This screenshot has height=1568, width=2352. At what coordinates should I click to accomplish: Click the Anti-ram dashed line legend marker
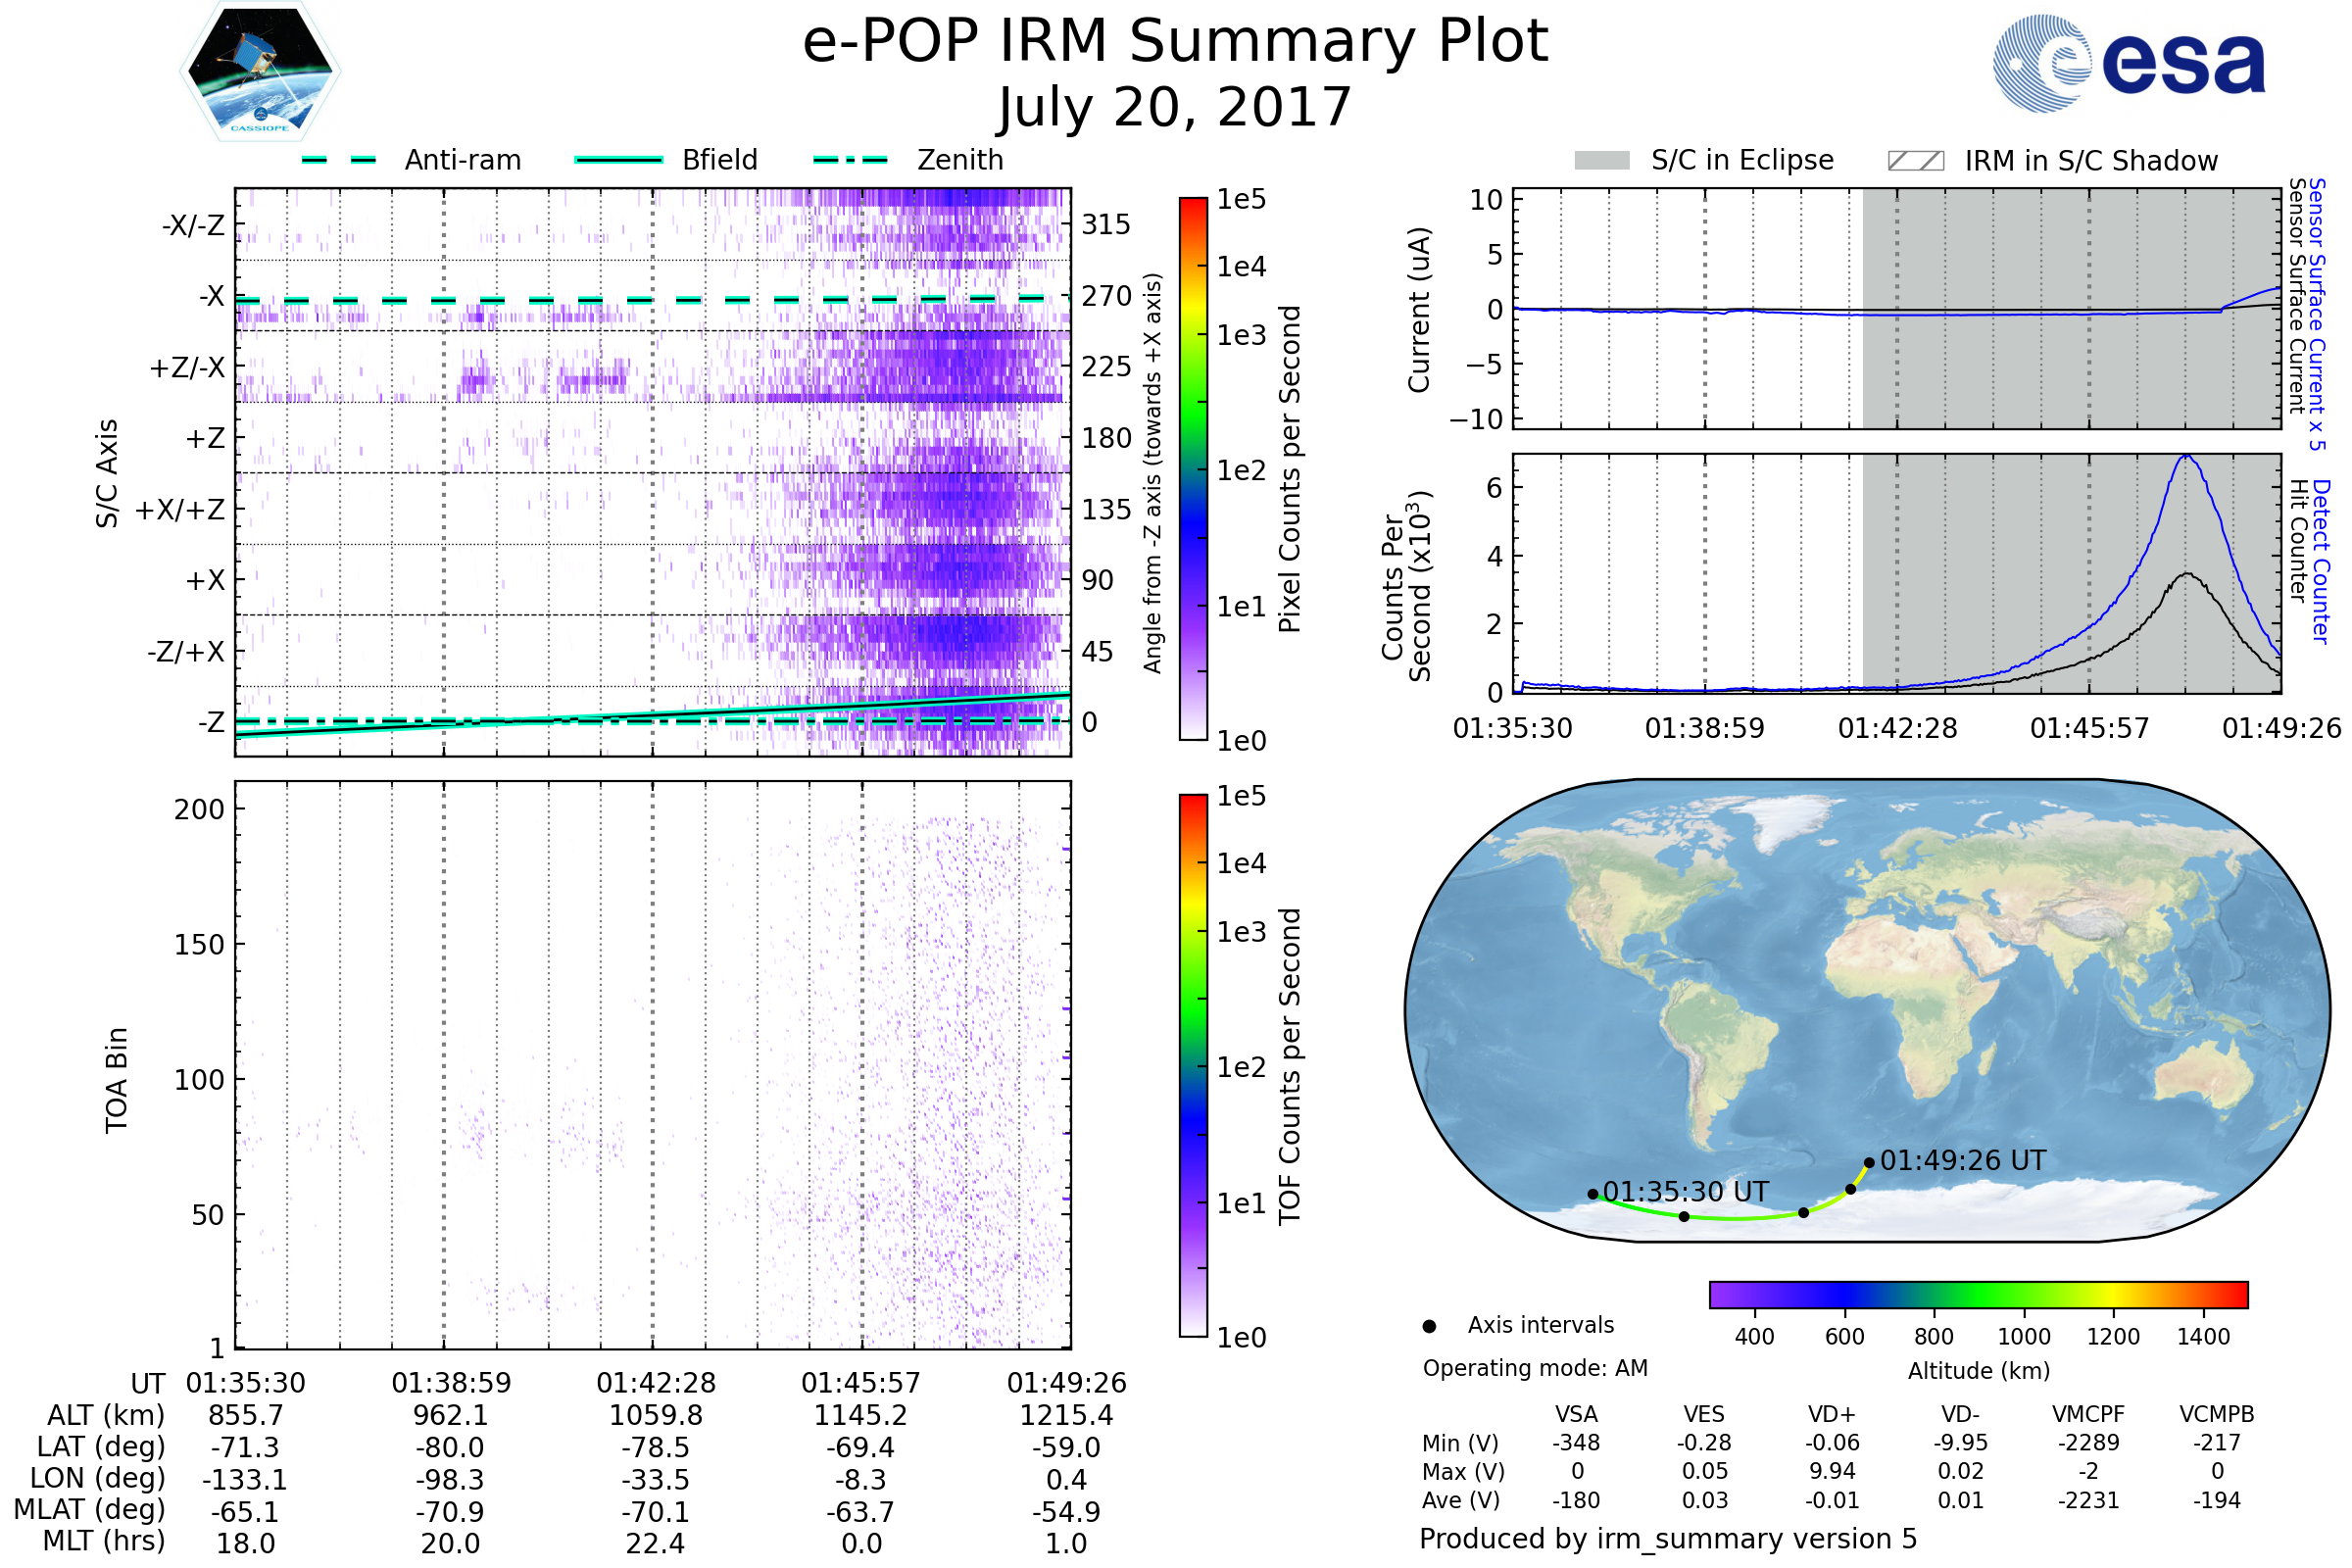[x=340, y=160]
